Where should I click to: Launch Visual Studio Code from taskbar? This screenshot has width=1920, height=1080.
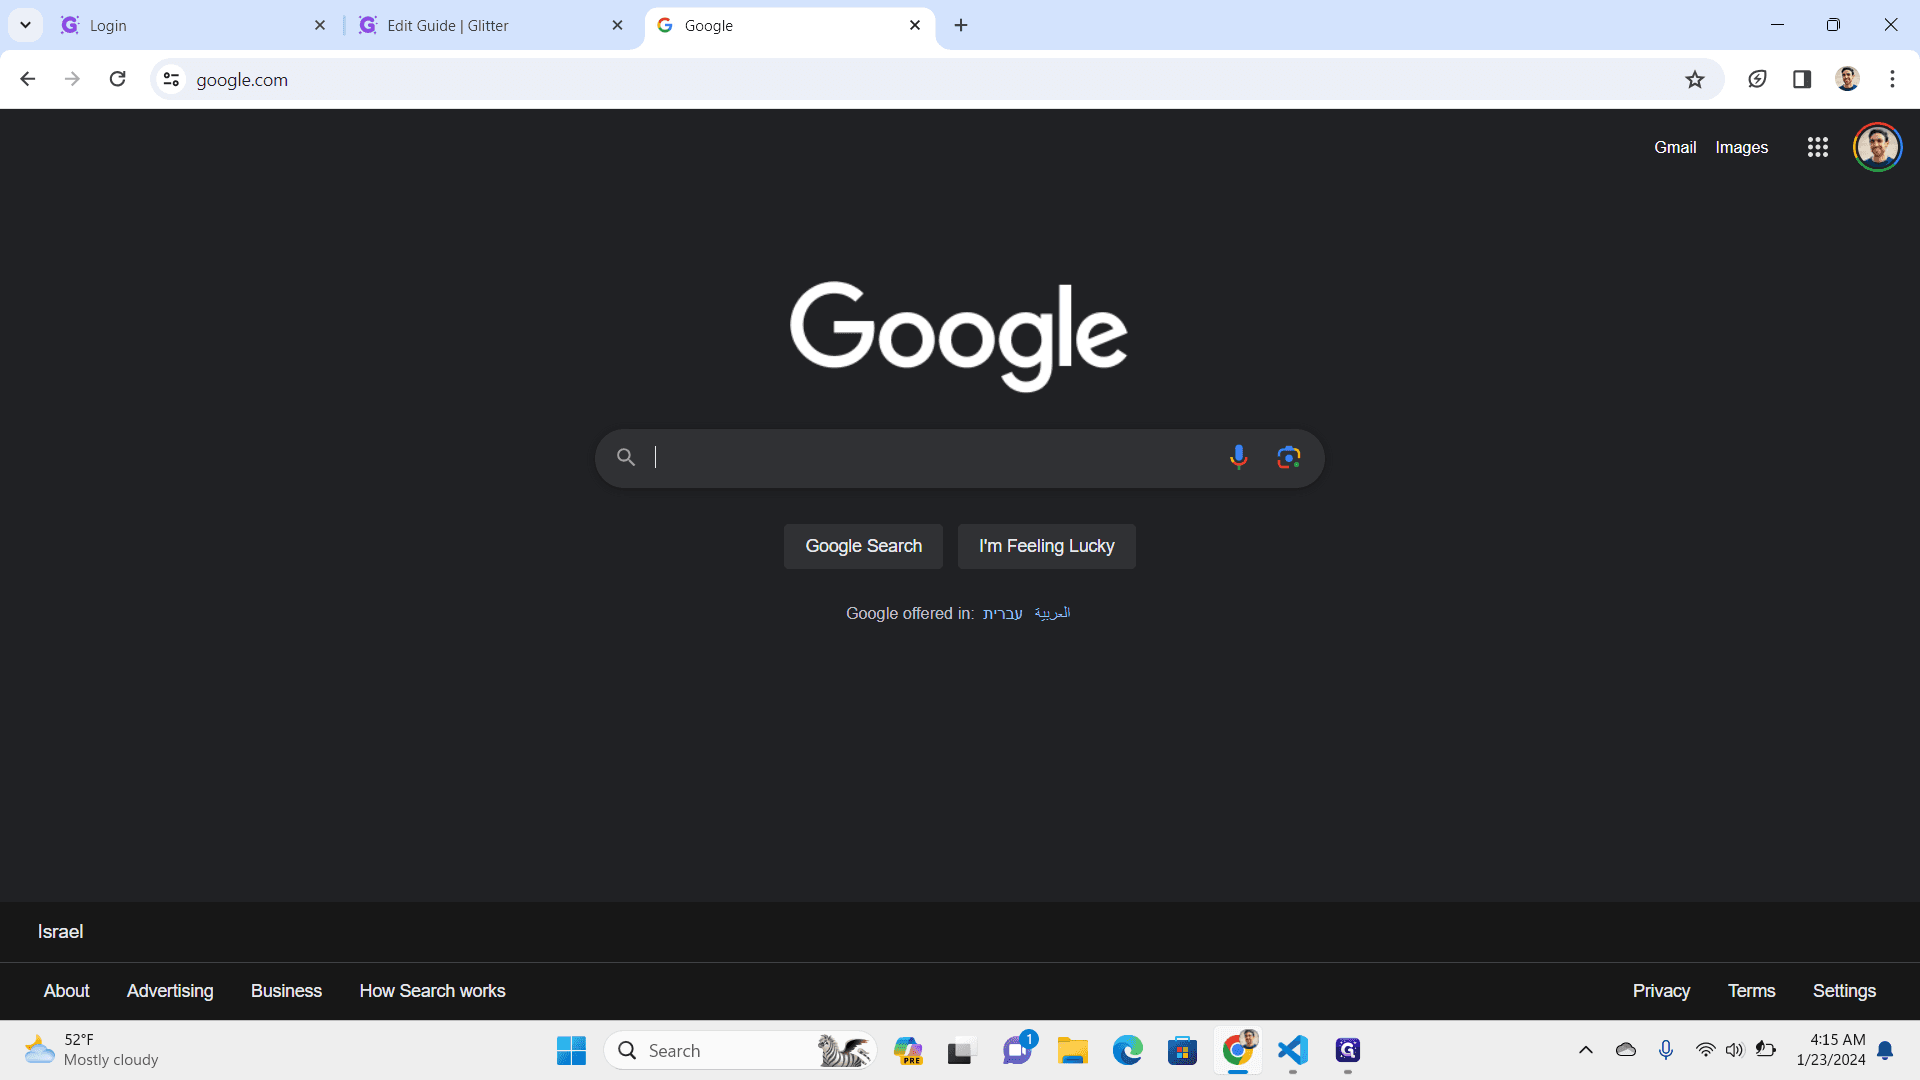click(x=1292, y=1050)
